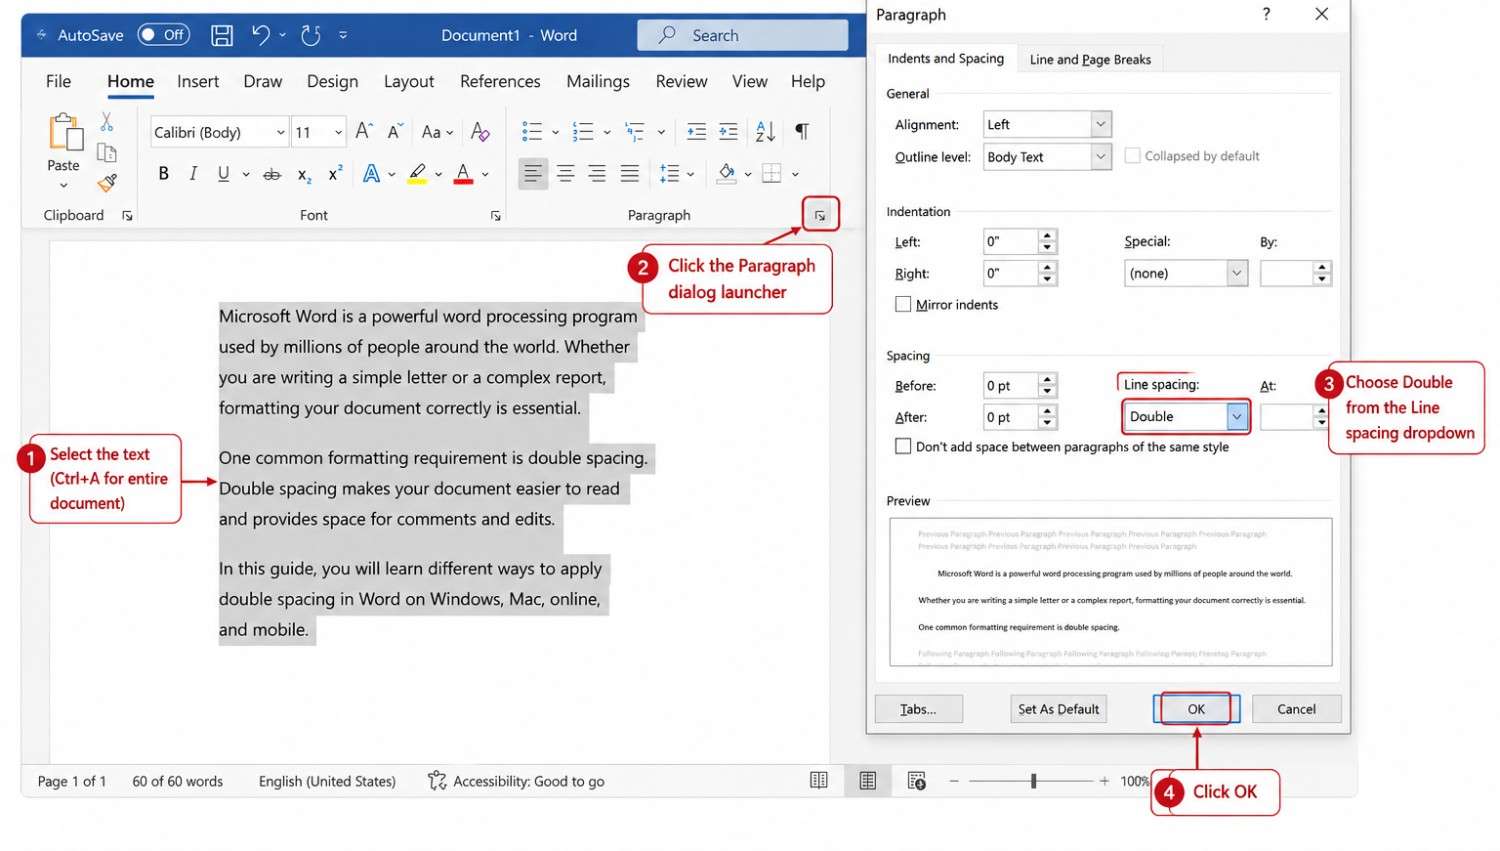Screen dimensions: 1500x851
Task: Expand the Change Case Aa dropdown
Action: (438, 131)
